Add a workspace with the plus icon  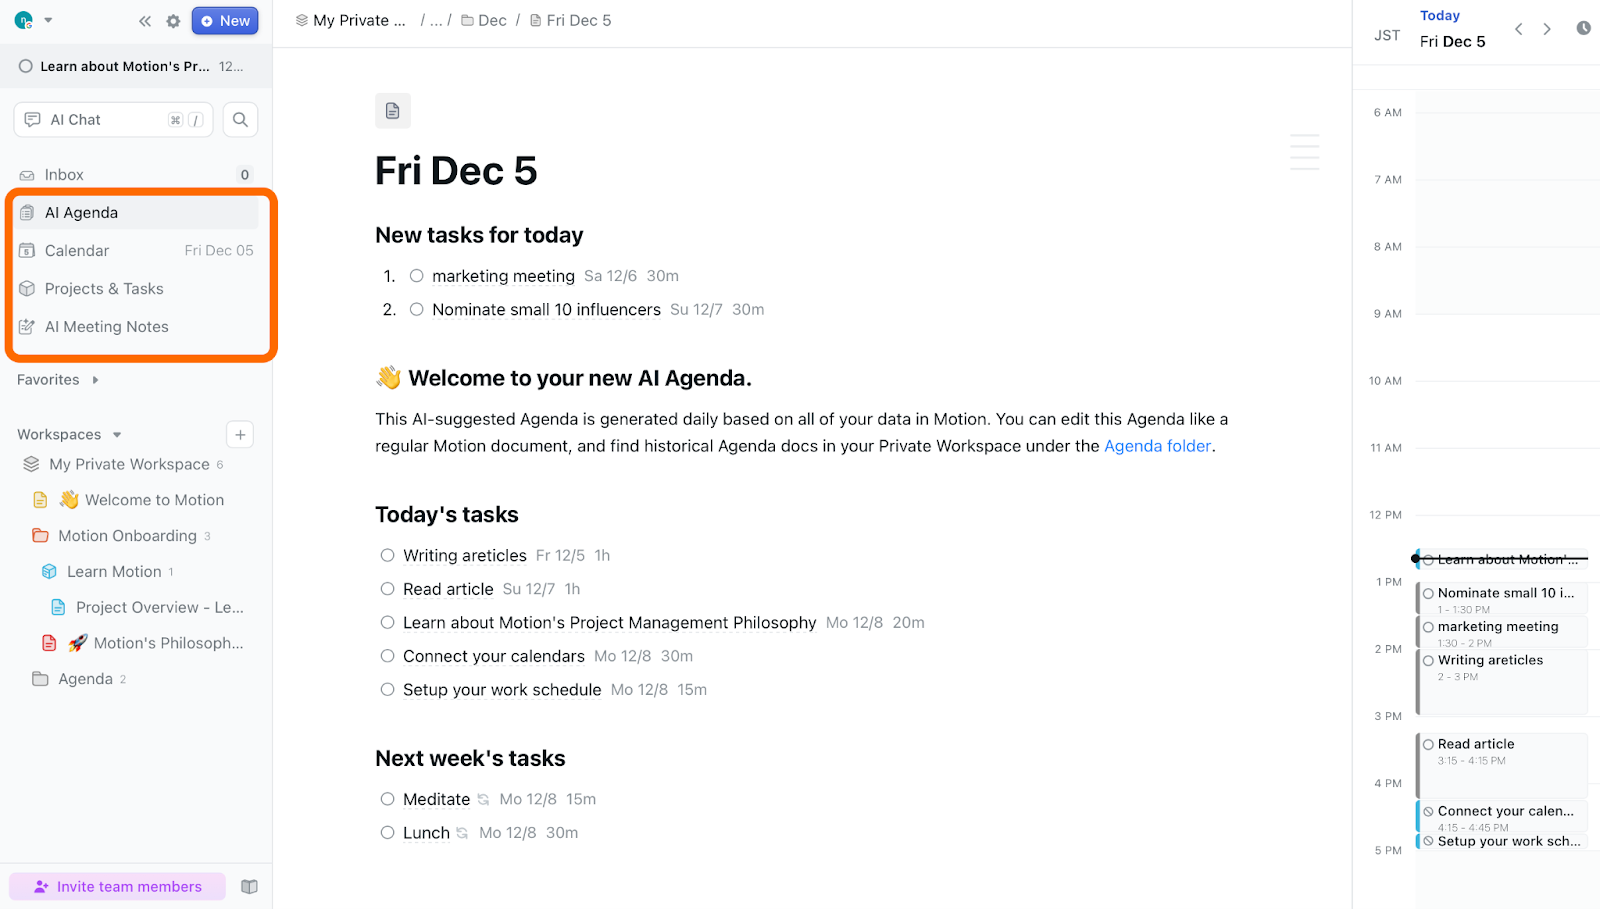[240, 434]
